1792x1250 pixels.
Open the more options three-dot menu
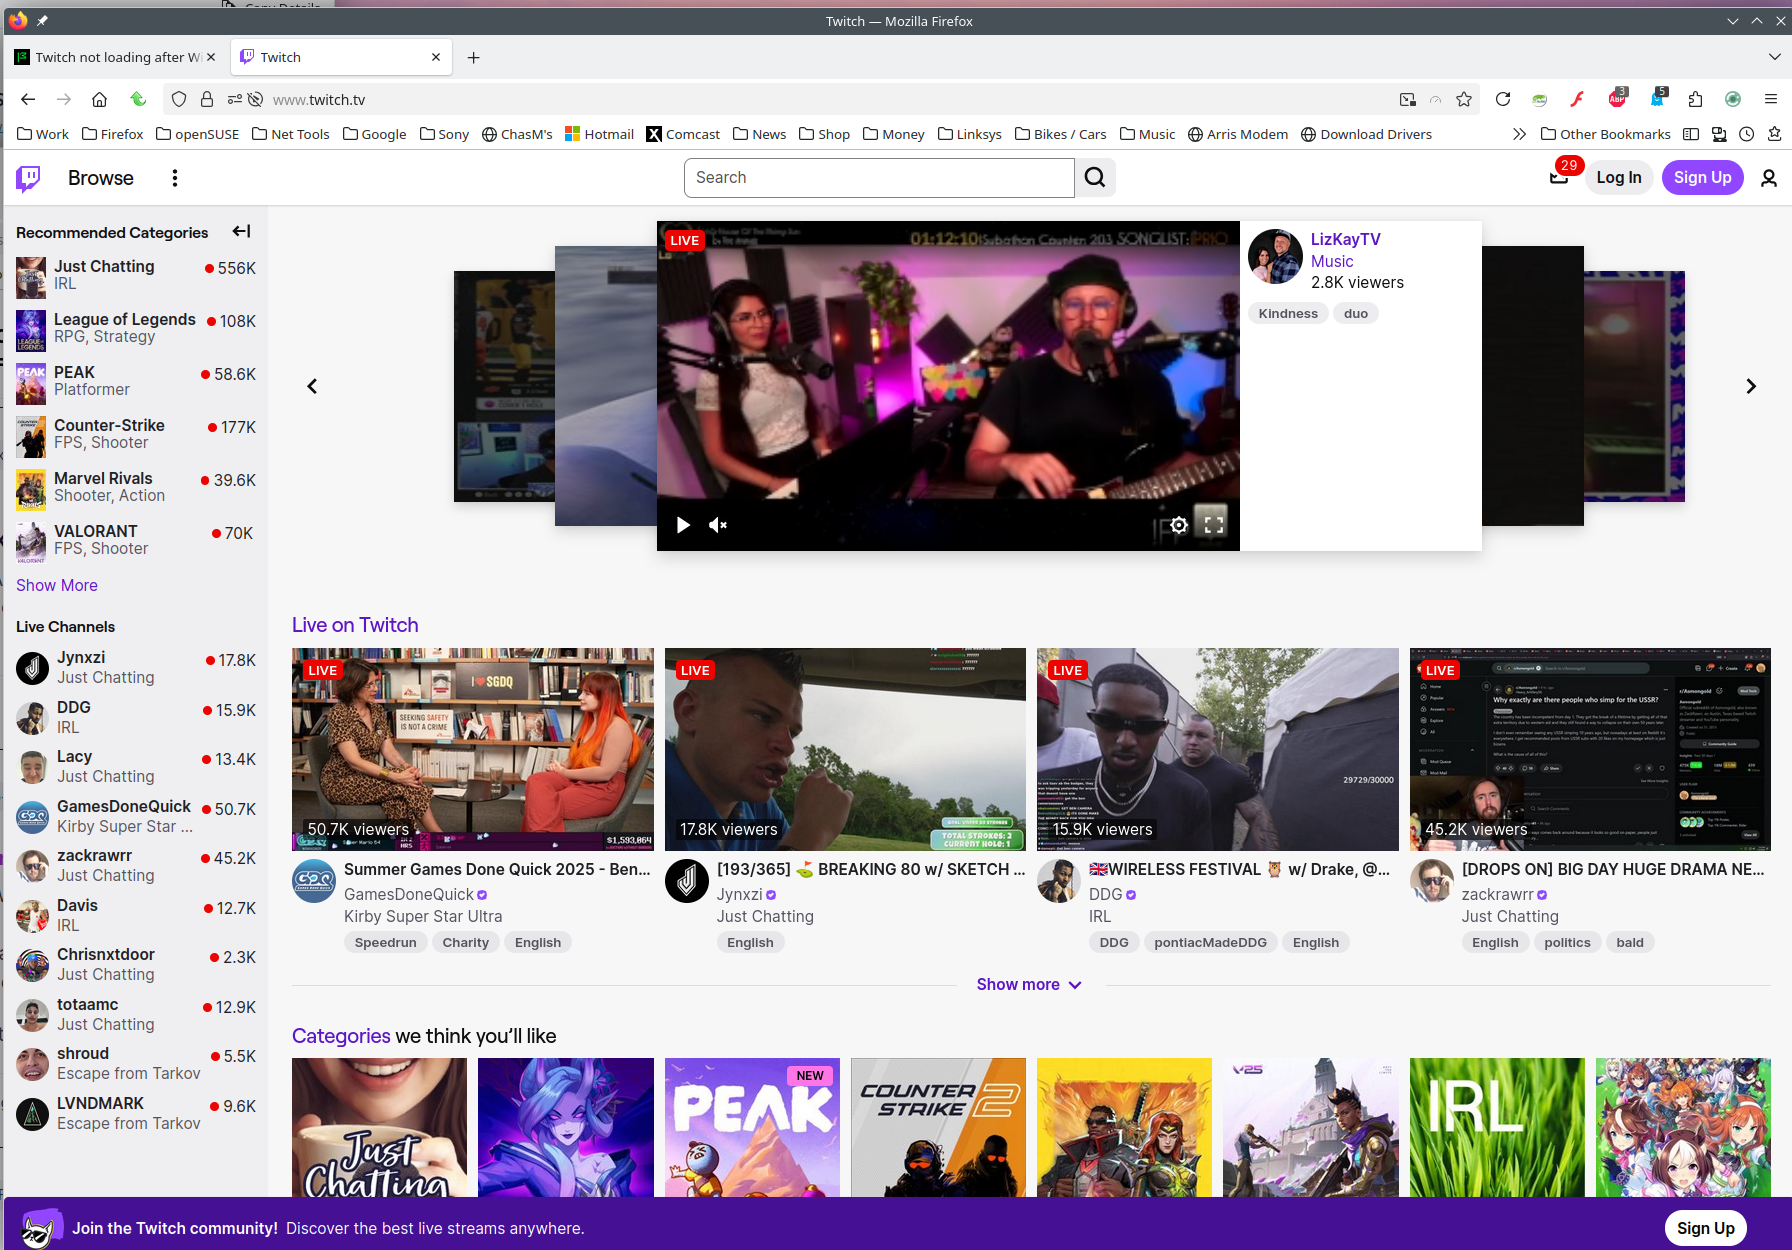pos(175,178)
